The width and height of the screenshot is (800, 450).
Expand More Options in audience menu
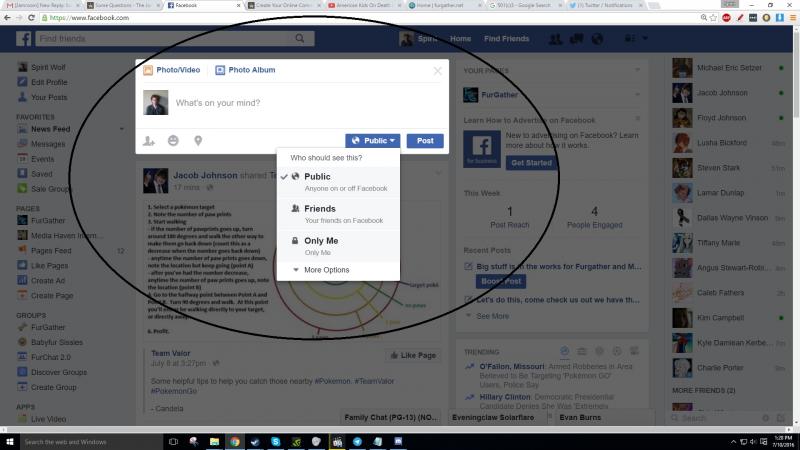click(x=326, y=270)
